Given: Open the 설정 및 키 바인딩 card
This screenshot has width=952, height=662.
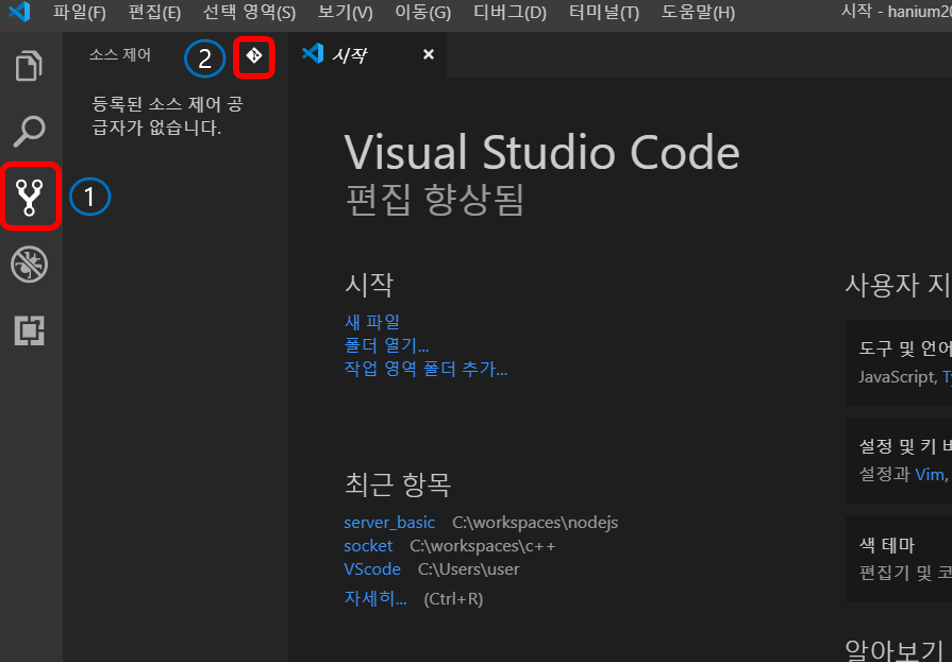Looking at the screenshot, I should [x=899, y=460].
